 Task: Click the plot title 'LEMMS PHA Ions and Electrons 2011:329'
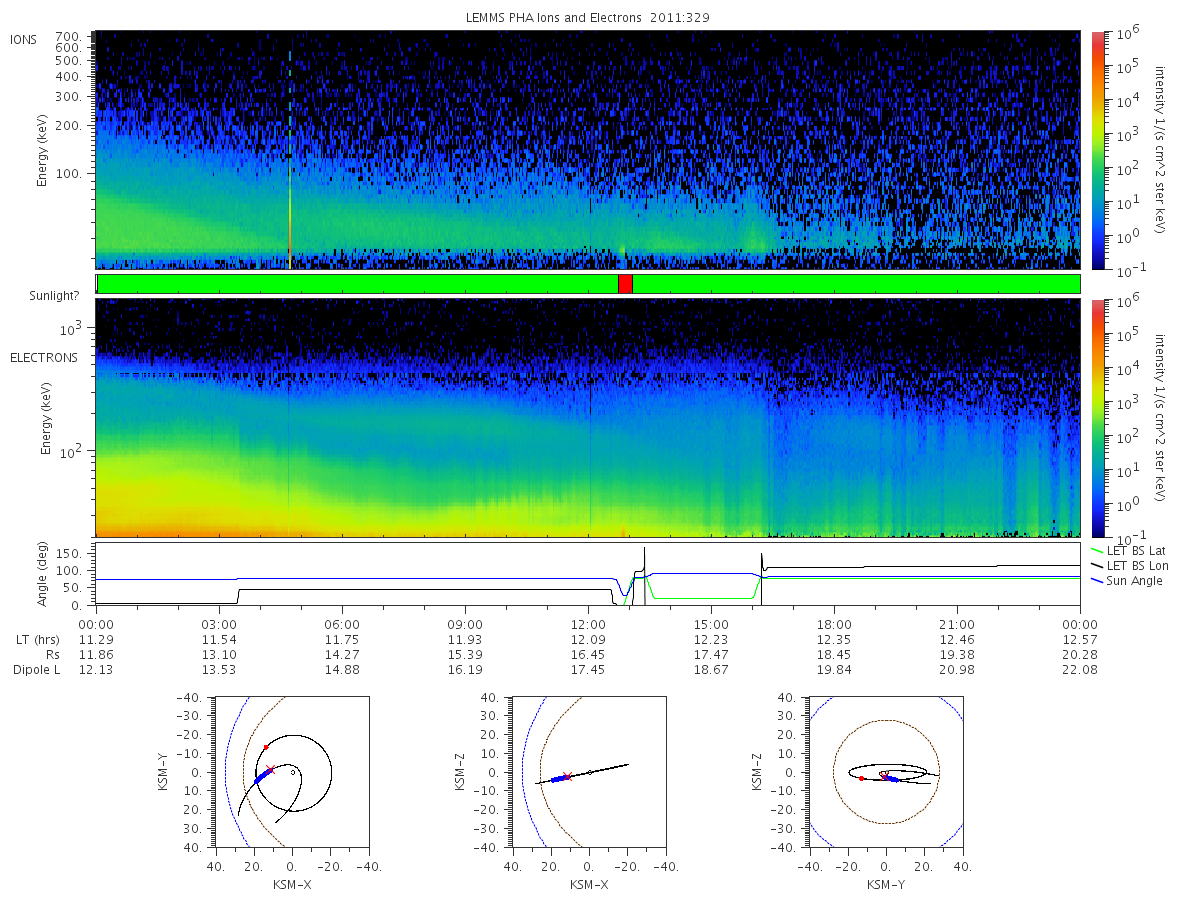tap(587, 18)
